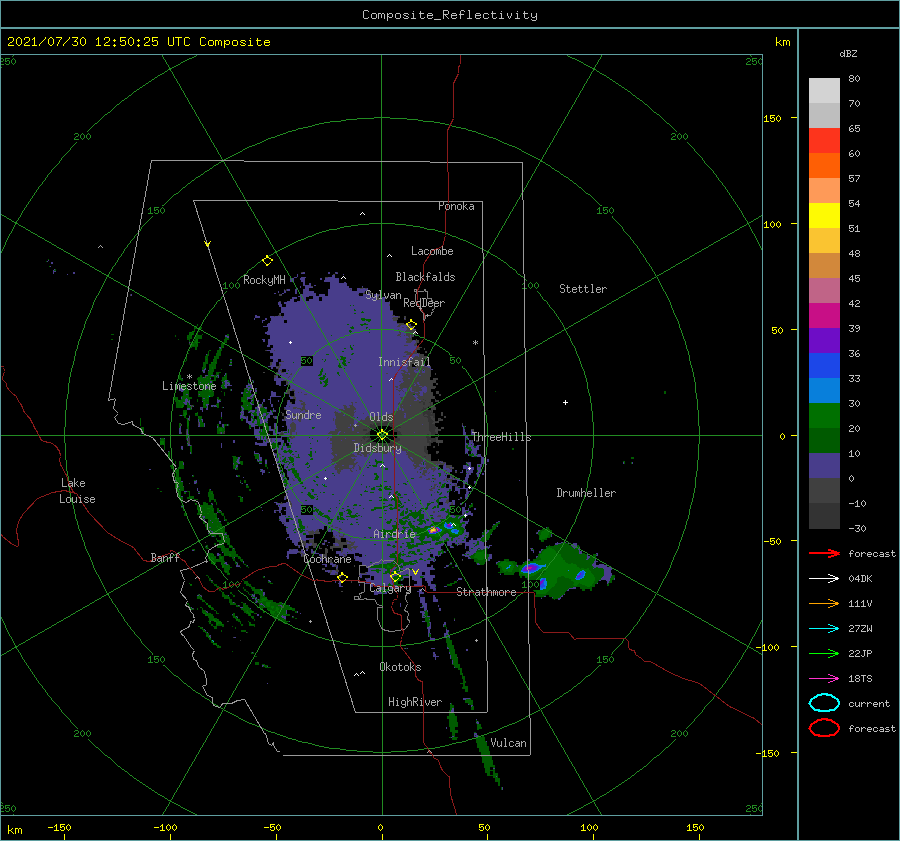900x841 pixels.
Task: Click the asterisk marker near Limestone
Action: 189,377
